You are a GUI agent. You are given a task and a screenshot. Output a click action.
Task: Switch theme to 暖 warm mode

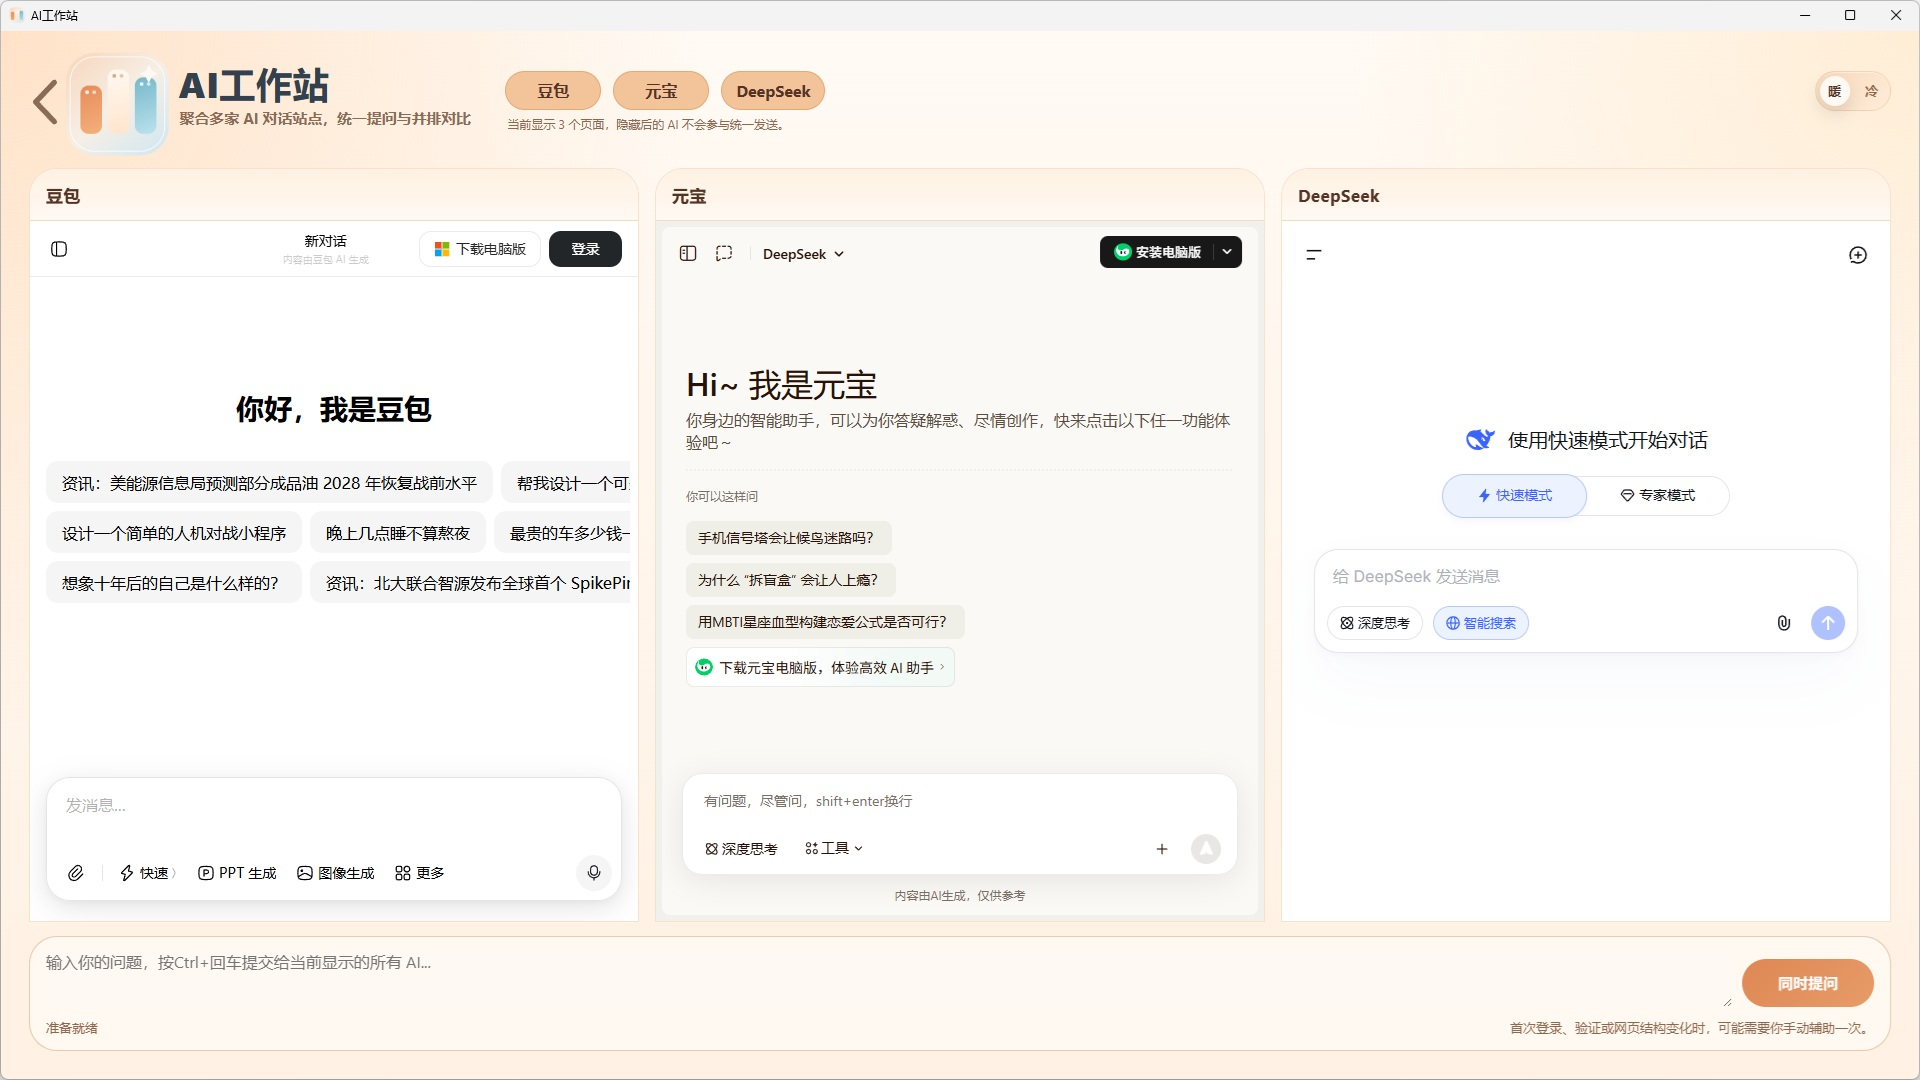[x=1835, y=91]
